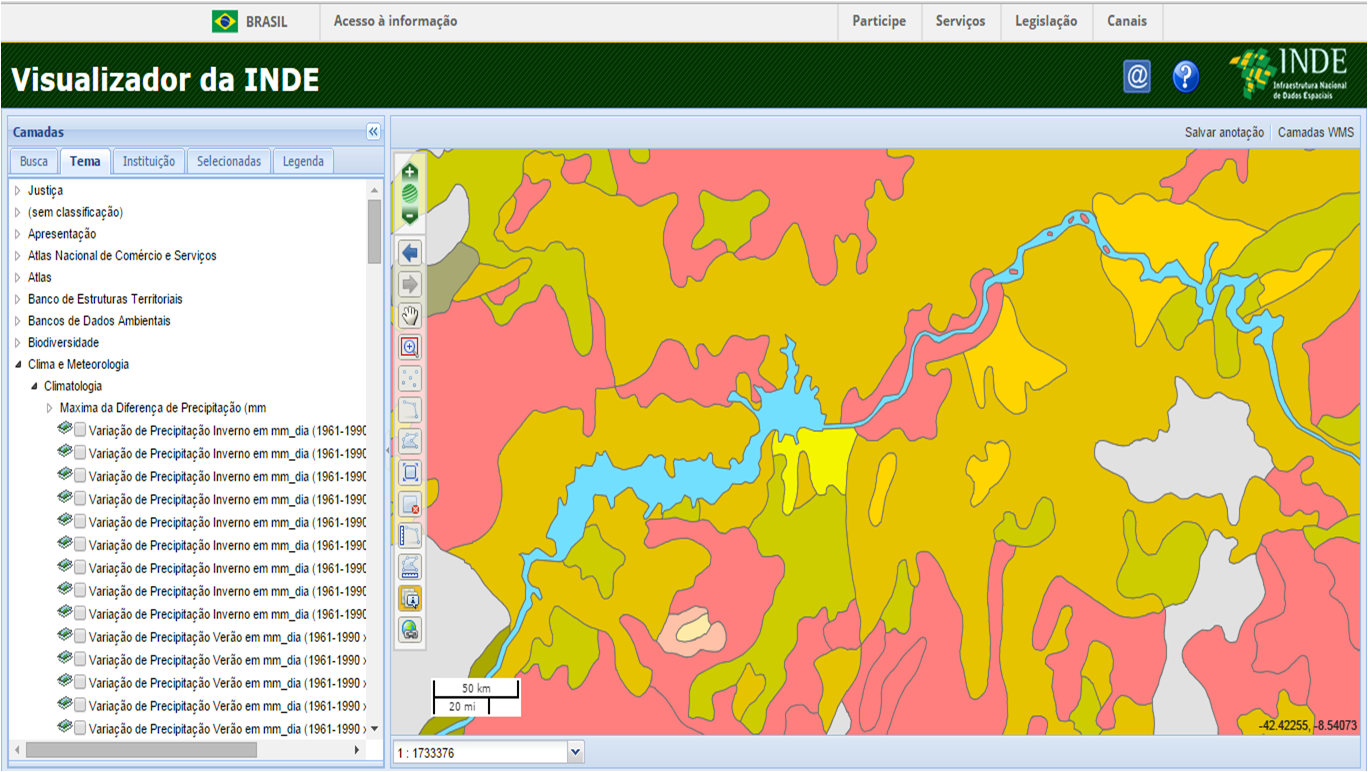Select the zoom-box magnifier tool
1368x772 pixels.
[x=410, y=348]
